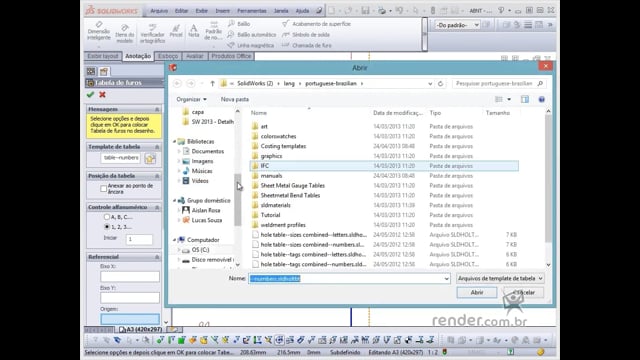Viewport: 640px width, 360px height.
Task: Select the Símbolo de solda tool
Action: [306, 35]
